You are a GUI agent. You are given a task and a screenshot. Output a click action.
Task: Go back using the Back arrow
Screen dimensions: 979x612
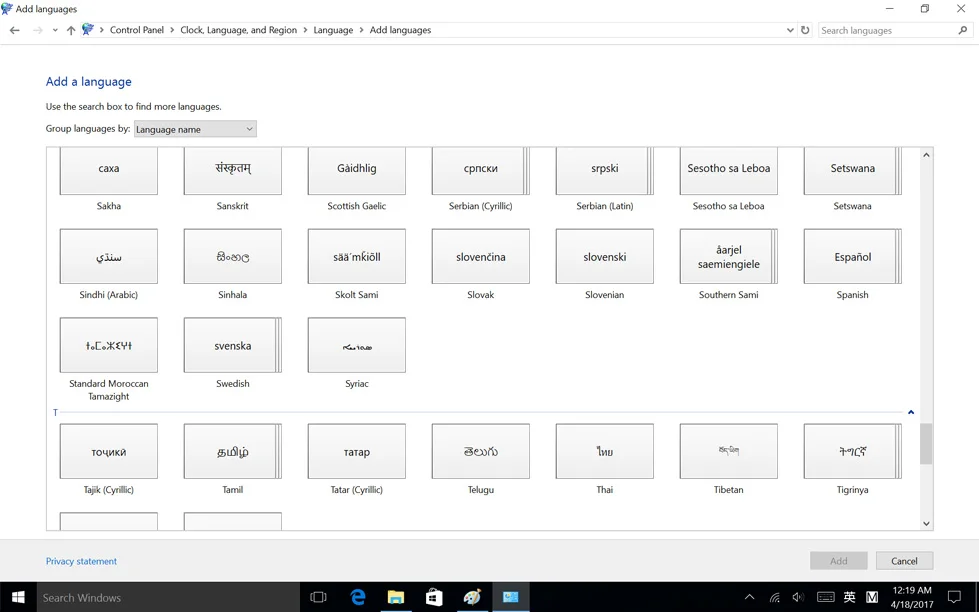(14, 30)
